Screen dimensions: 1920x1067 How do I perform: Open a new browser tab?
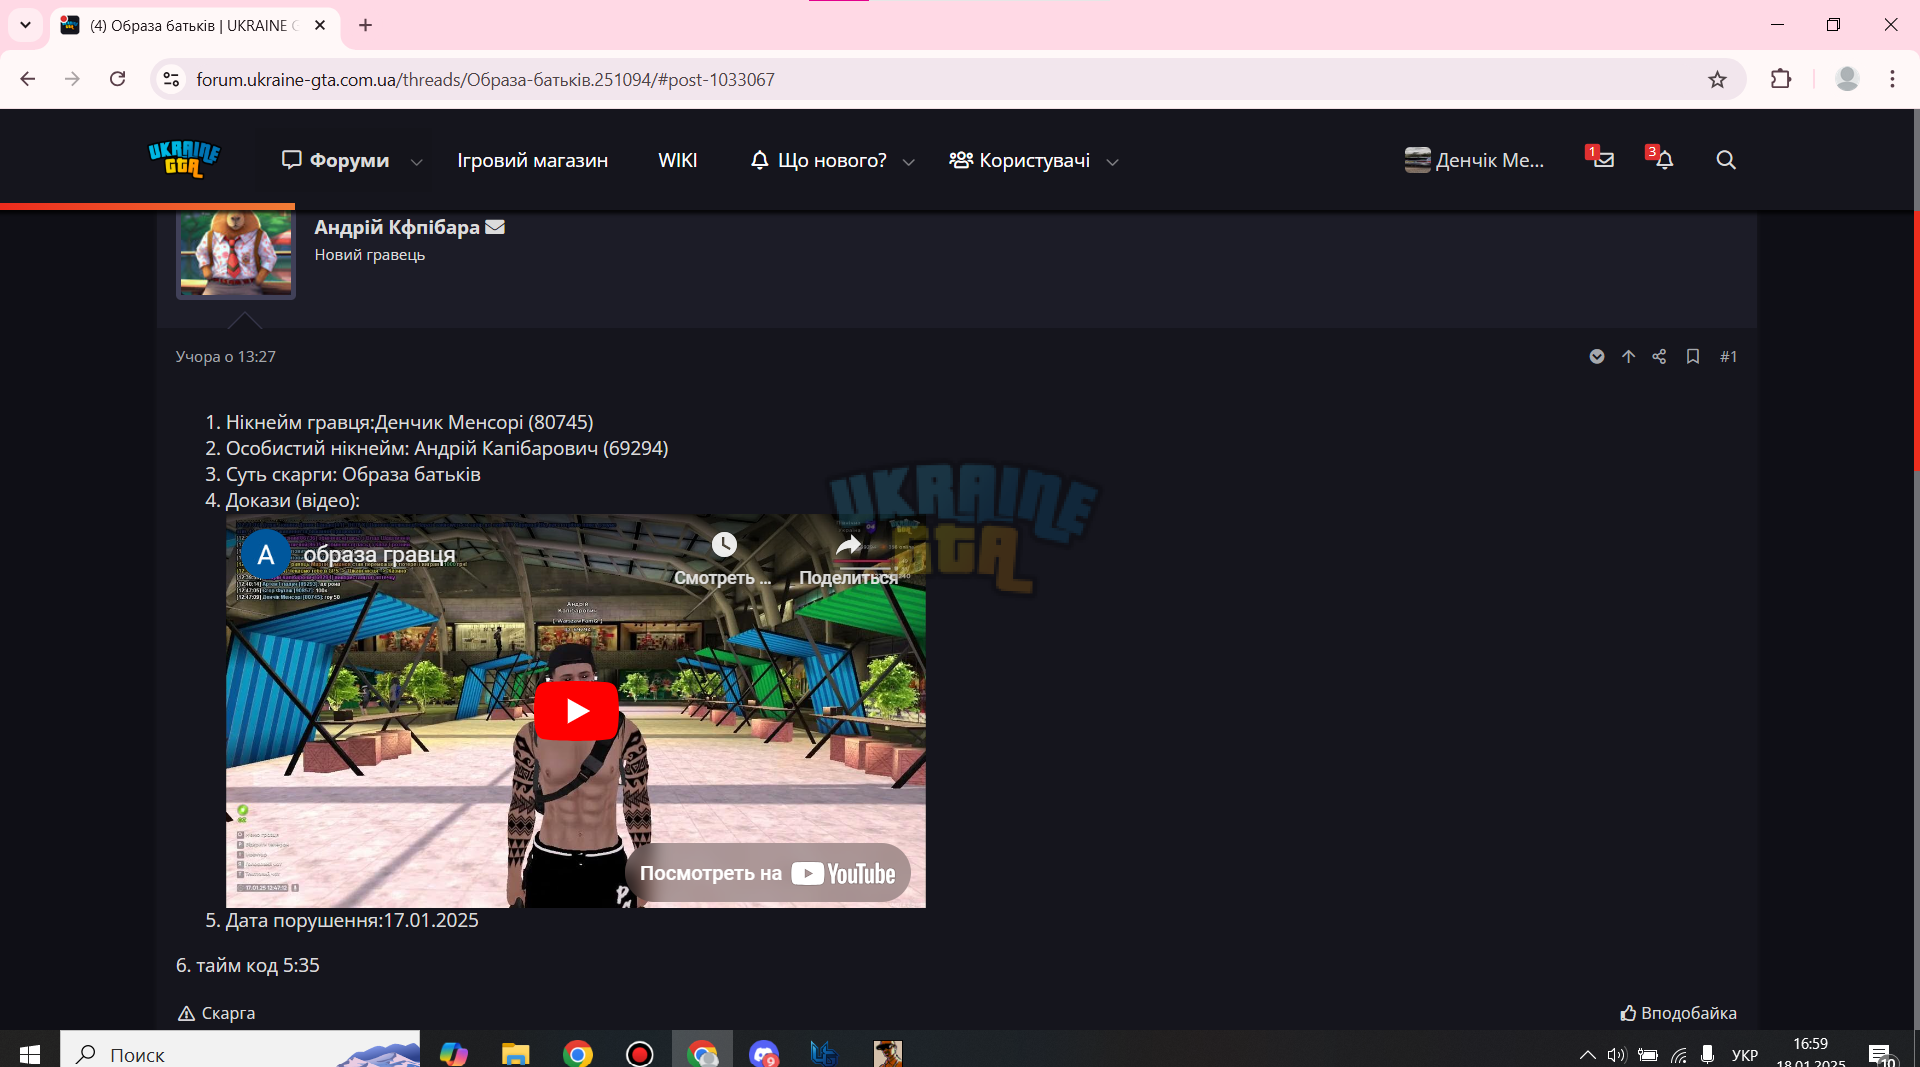click(365, 25)
